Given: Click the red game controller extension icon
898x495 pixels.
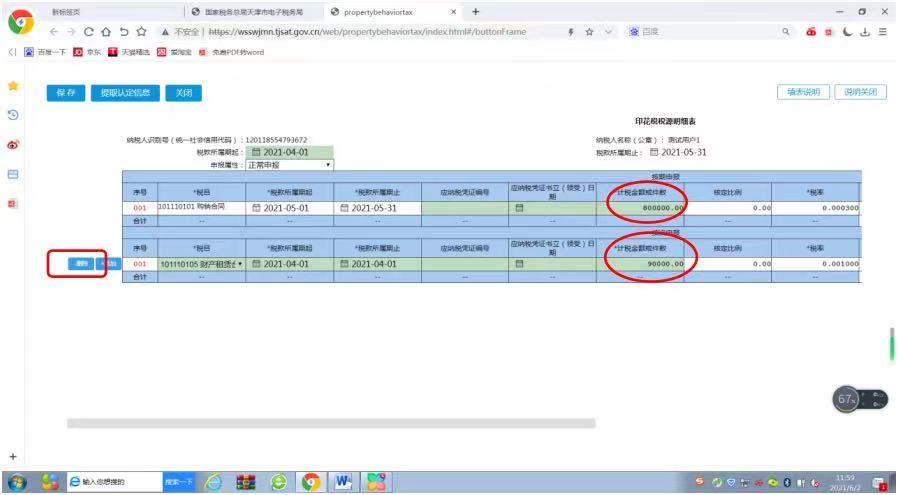Looking at the screenshot, I should point(811,32).
